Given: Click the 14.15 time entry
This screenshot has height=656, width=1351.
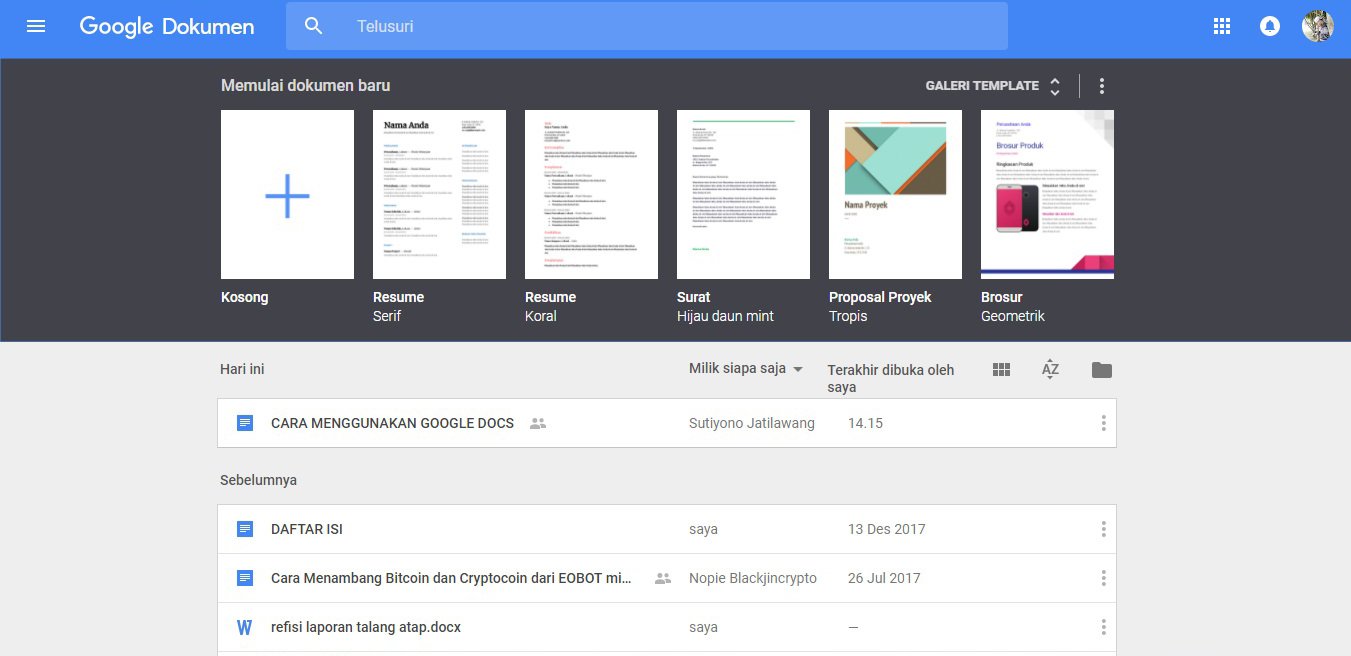Looking at the screenshot, I should (865, 423).
